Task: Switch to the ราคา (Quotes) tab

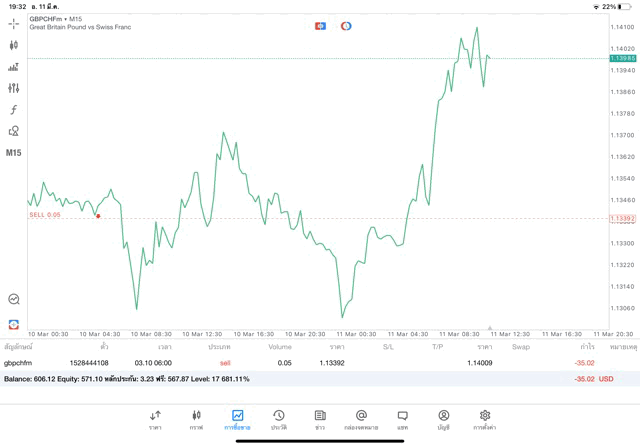Action: click(155, 419)
